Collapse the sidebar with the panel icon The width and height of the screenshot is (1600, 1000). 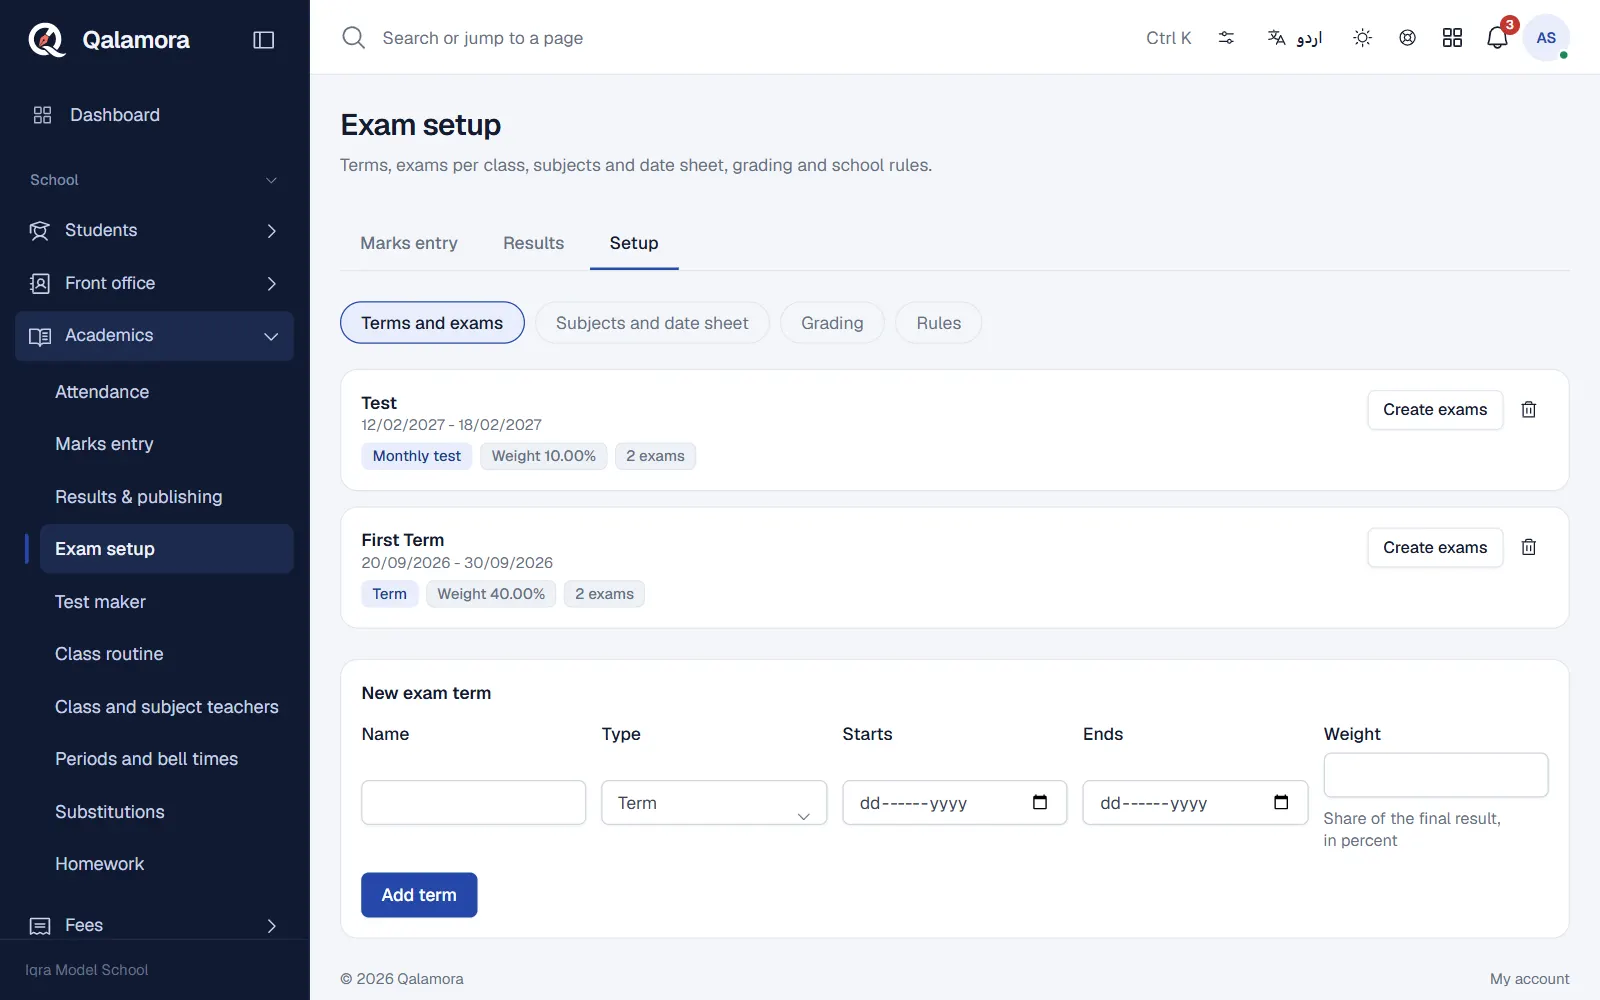pos(264,40)
